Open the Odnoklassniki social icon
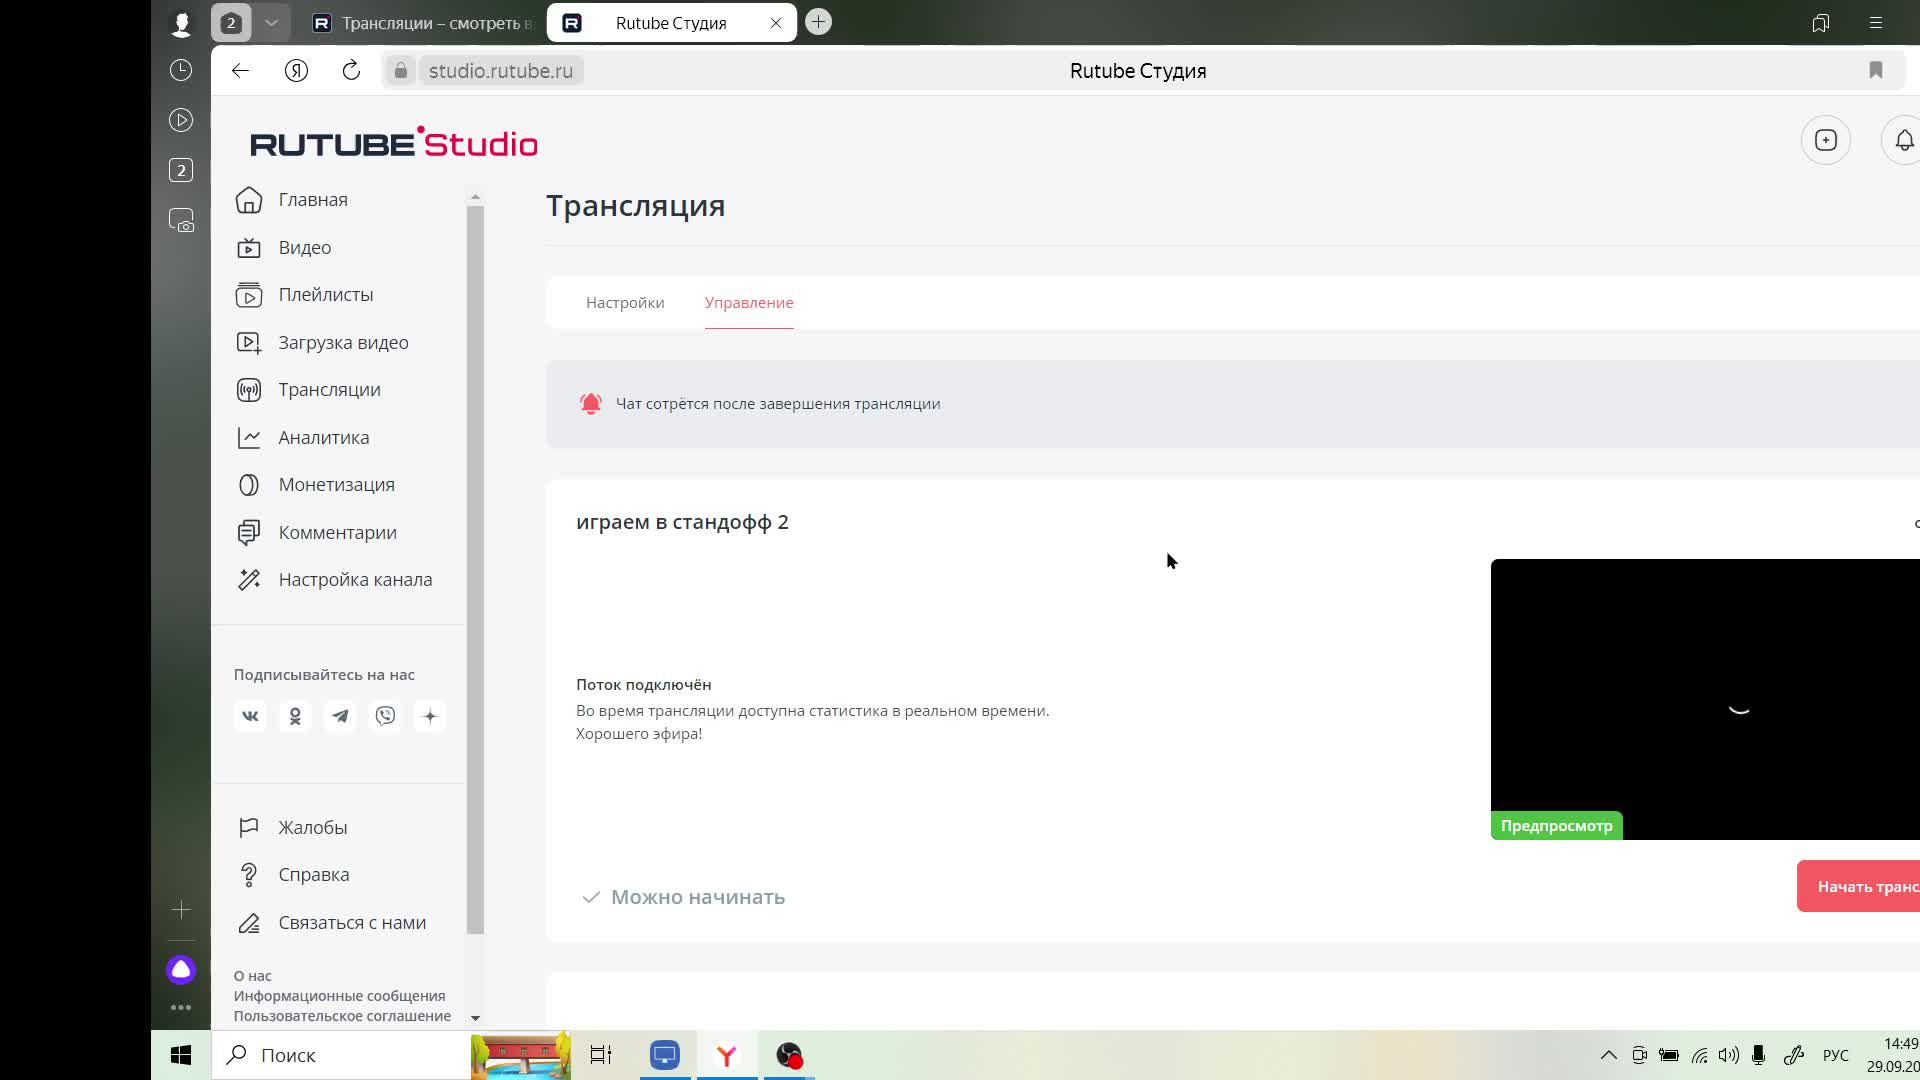Image resolution: width=1920 pixels, height=1080 pixels. click(295, 716)
